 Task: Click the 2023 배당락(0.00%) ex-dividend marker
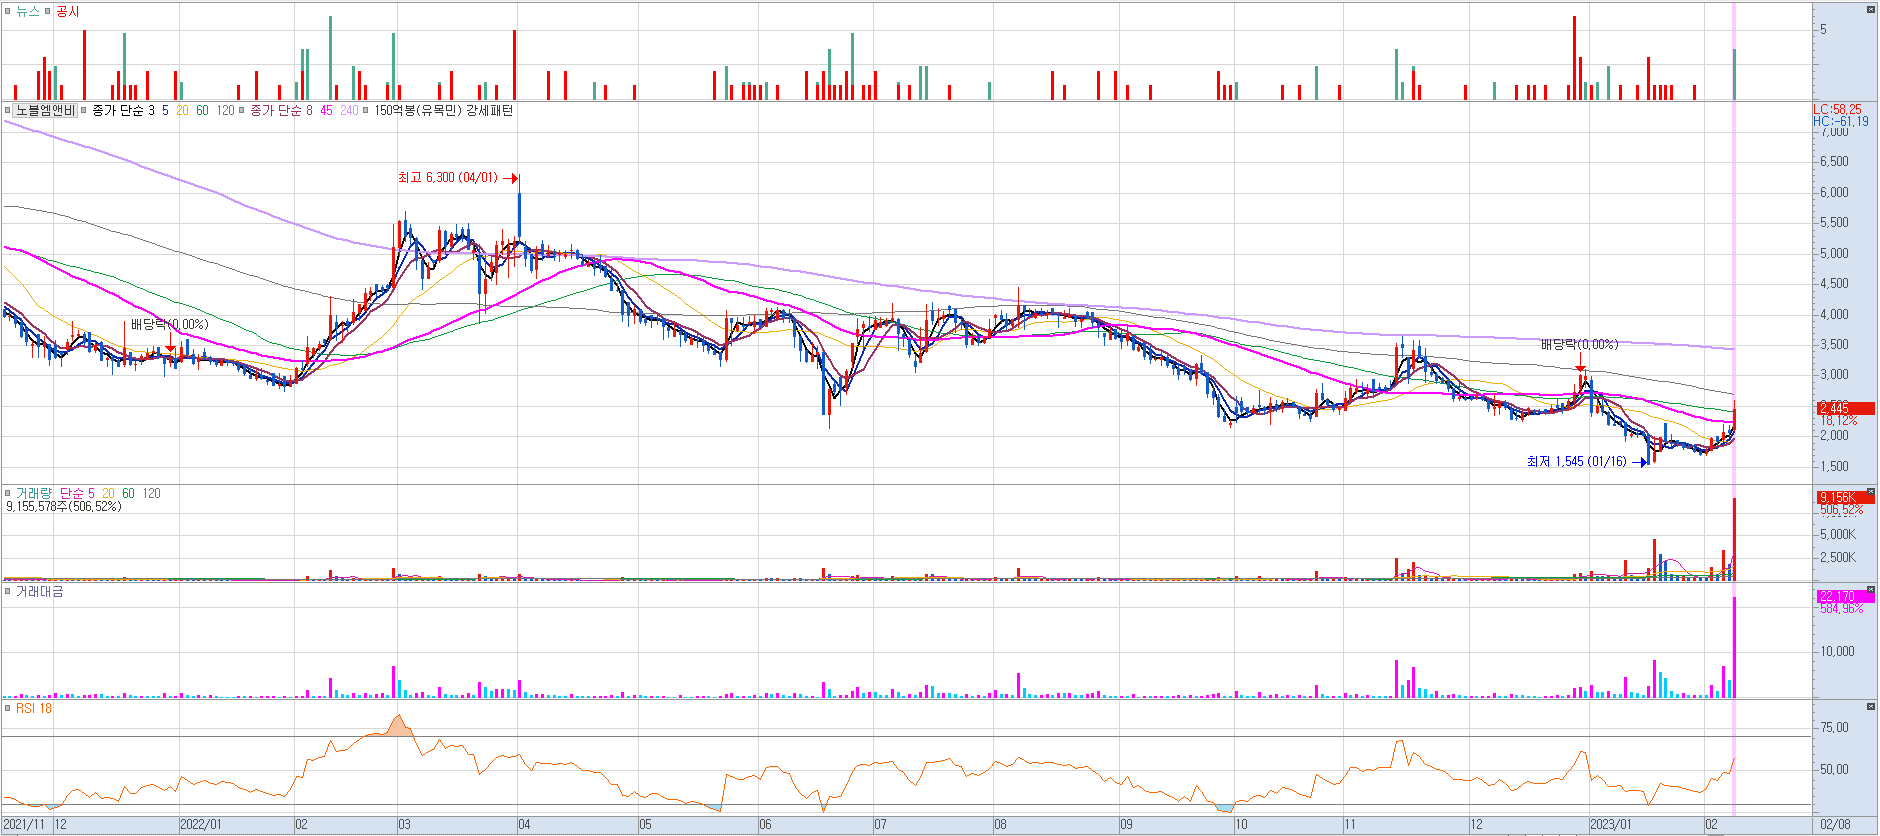1579,345
